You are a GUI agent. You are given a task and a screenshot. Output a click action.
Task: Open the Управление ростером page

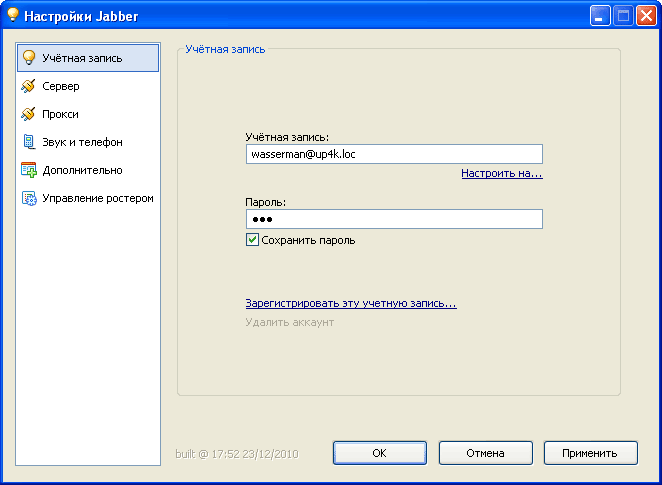coord(97,198)
